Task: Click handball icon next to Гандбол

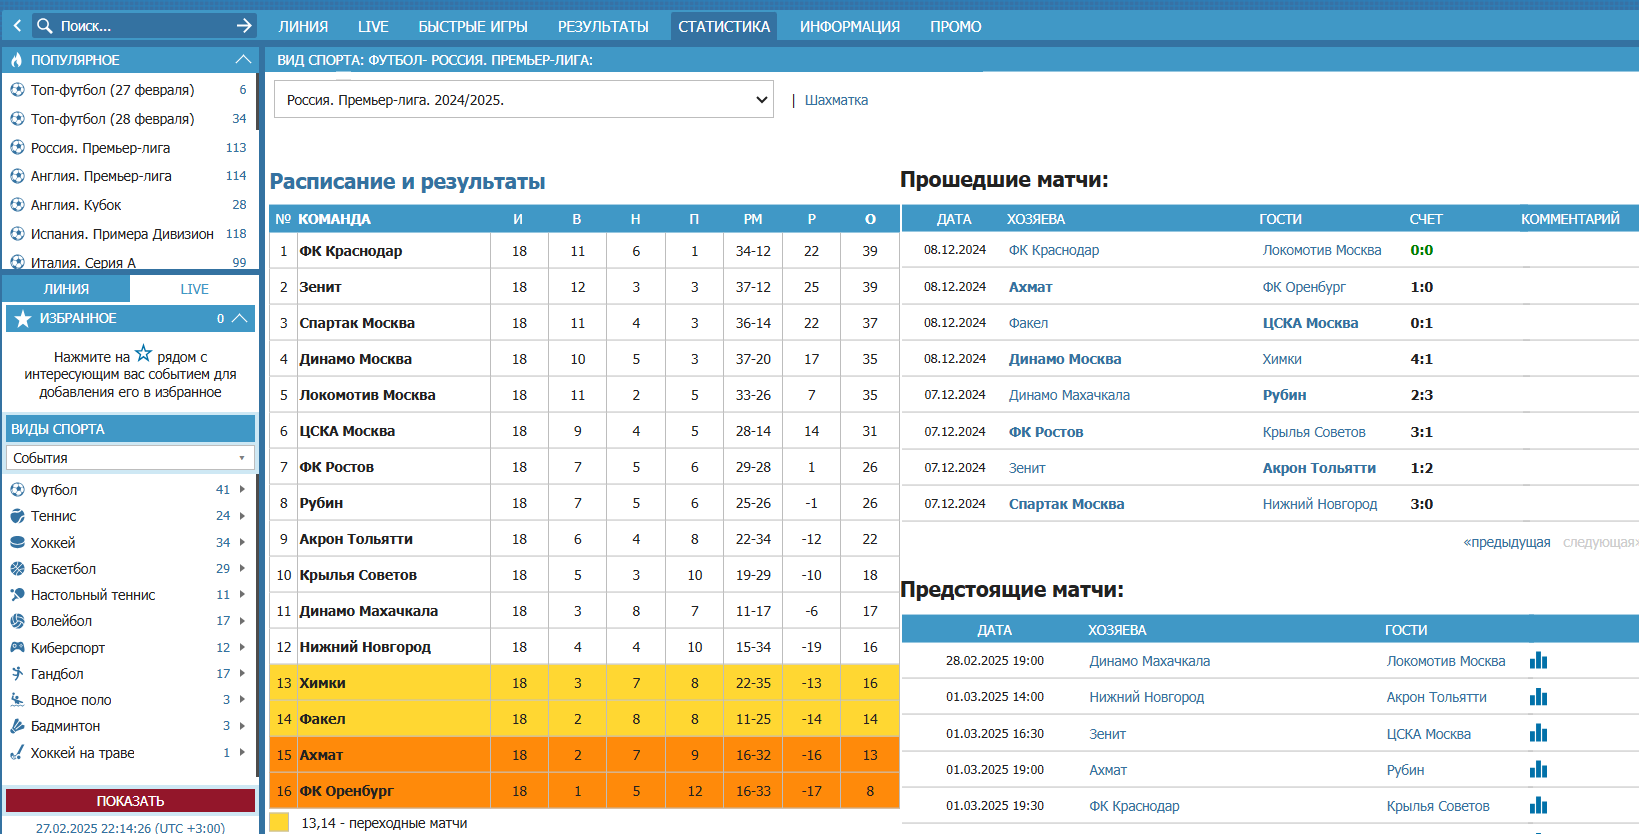Action: (17, 674)
